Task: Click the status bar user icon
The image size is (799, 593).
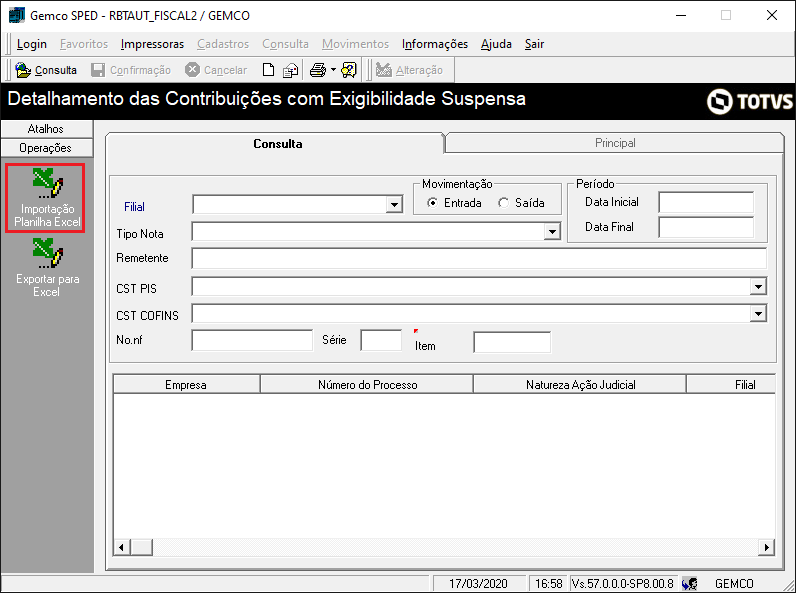Action: coord(690,583)
